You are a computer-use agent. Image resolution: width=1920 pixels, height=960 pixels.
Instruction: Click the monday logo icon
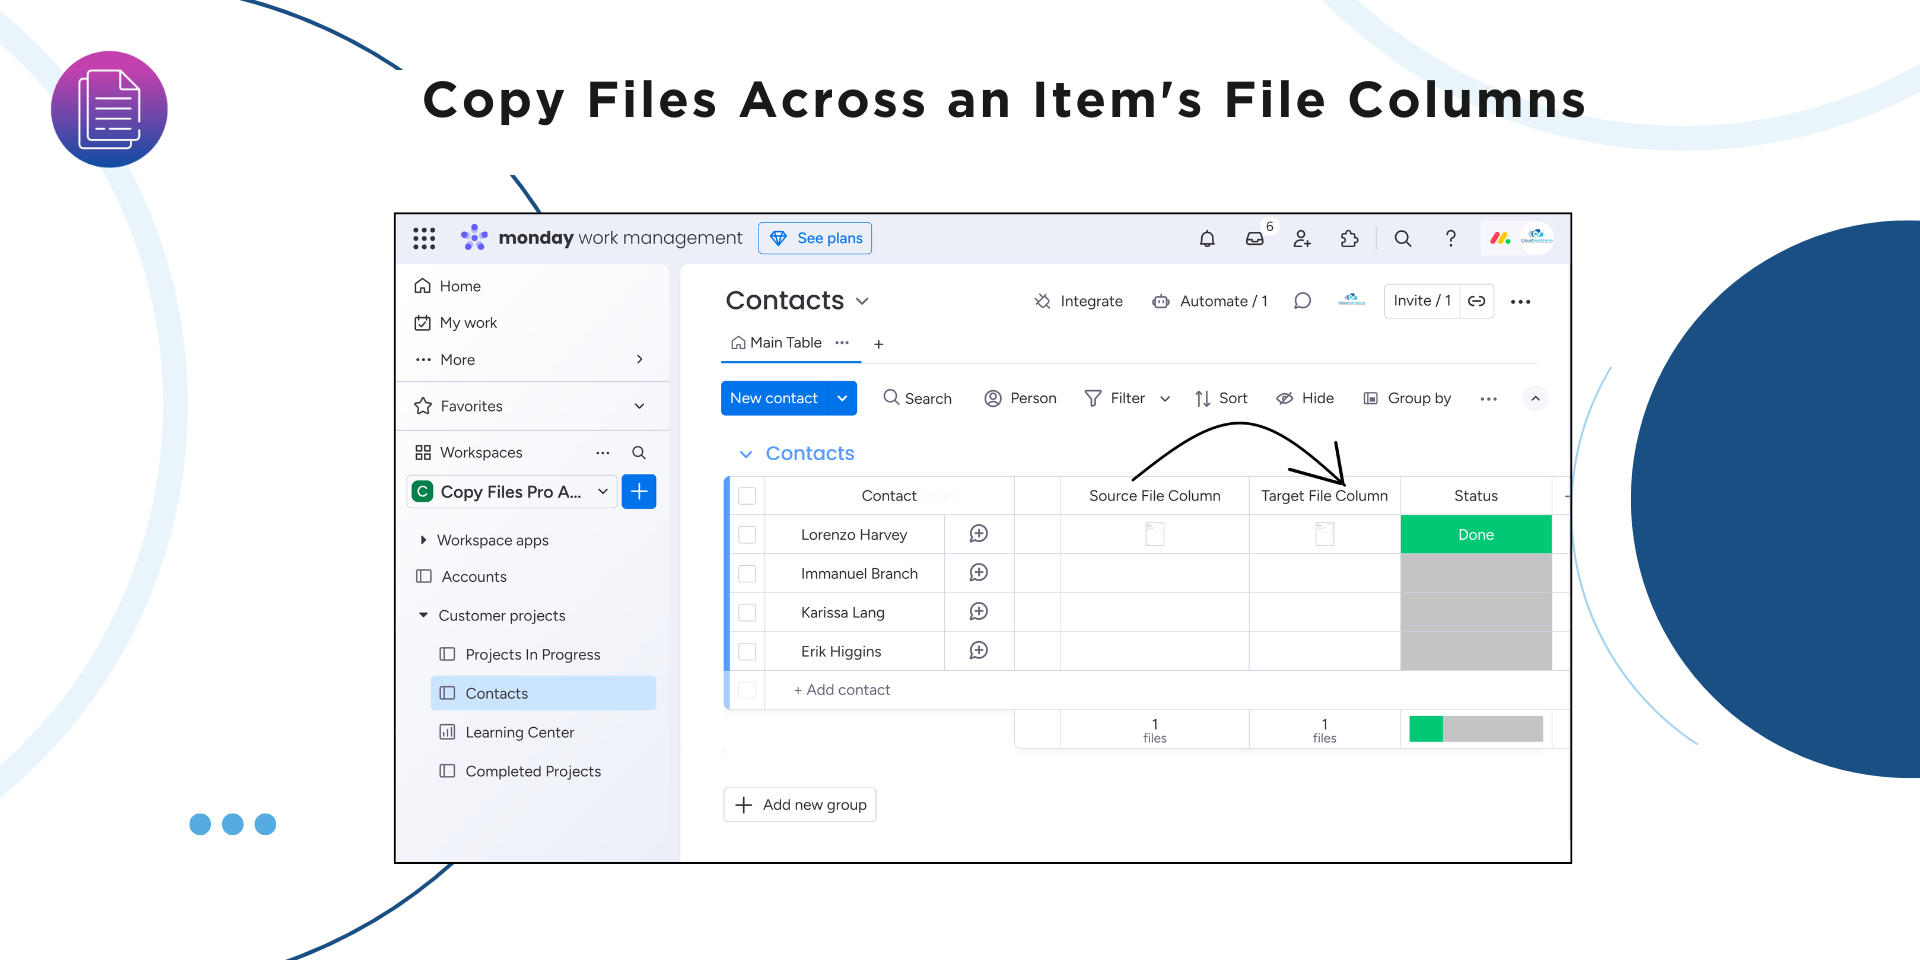point(1500,238)
